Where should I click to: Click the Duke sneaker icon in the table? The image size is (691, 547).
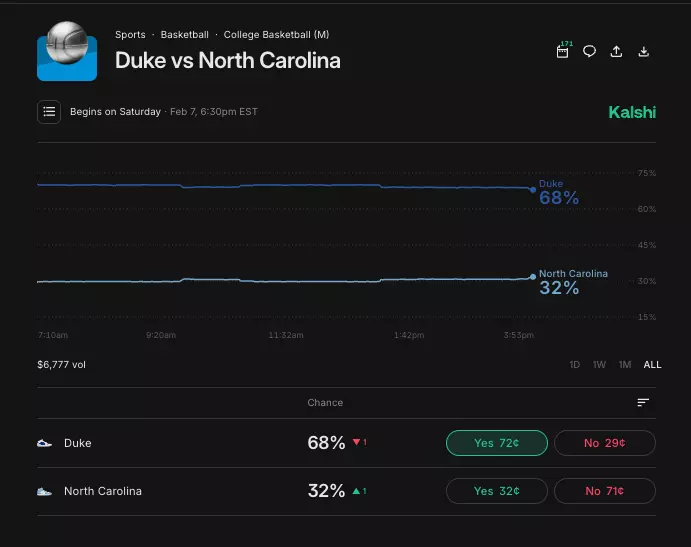pos(44,443)
